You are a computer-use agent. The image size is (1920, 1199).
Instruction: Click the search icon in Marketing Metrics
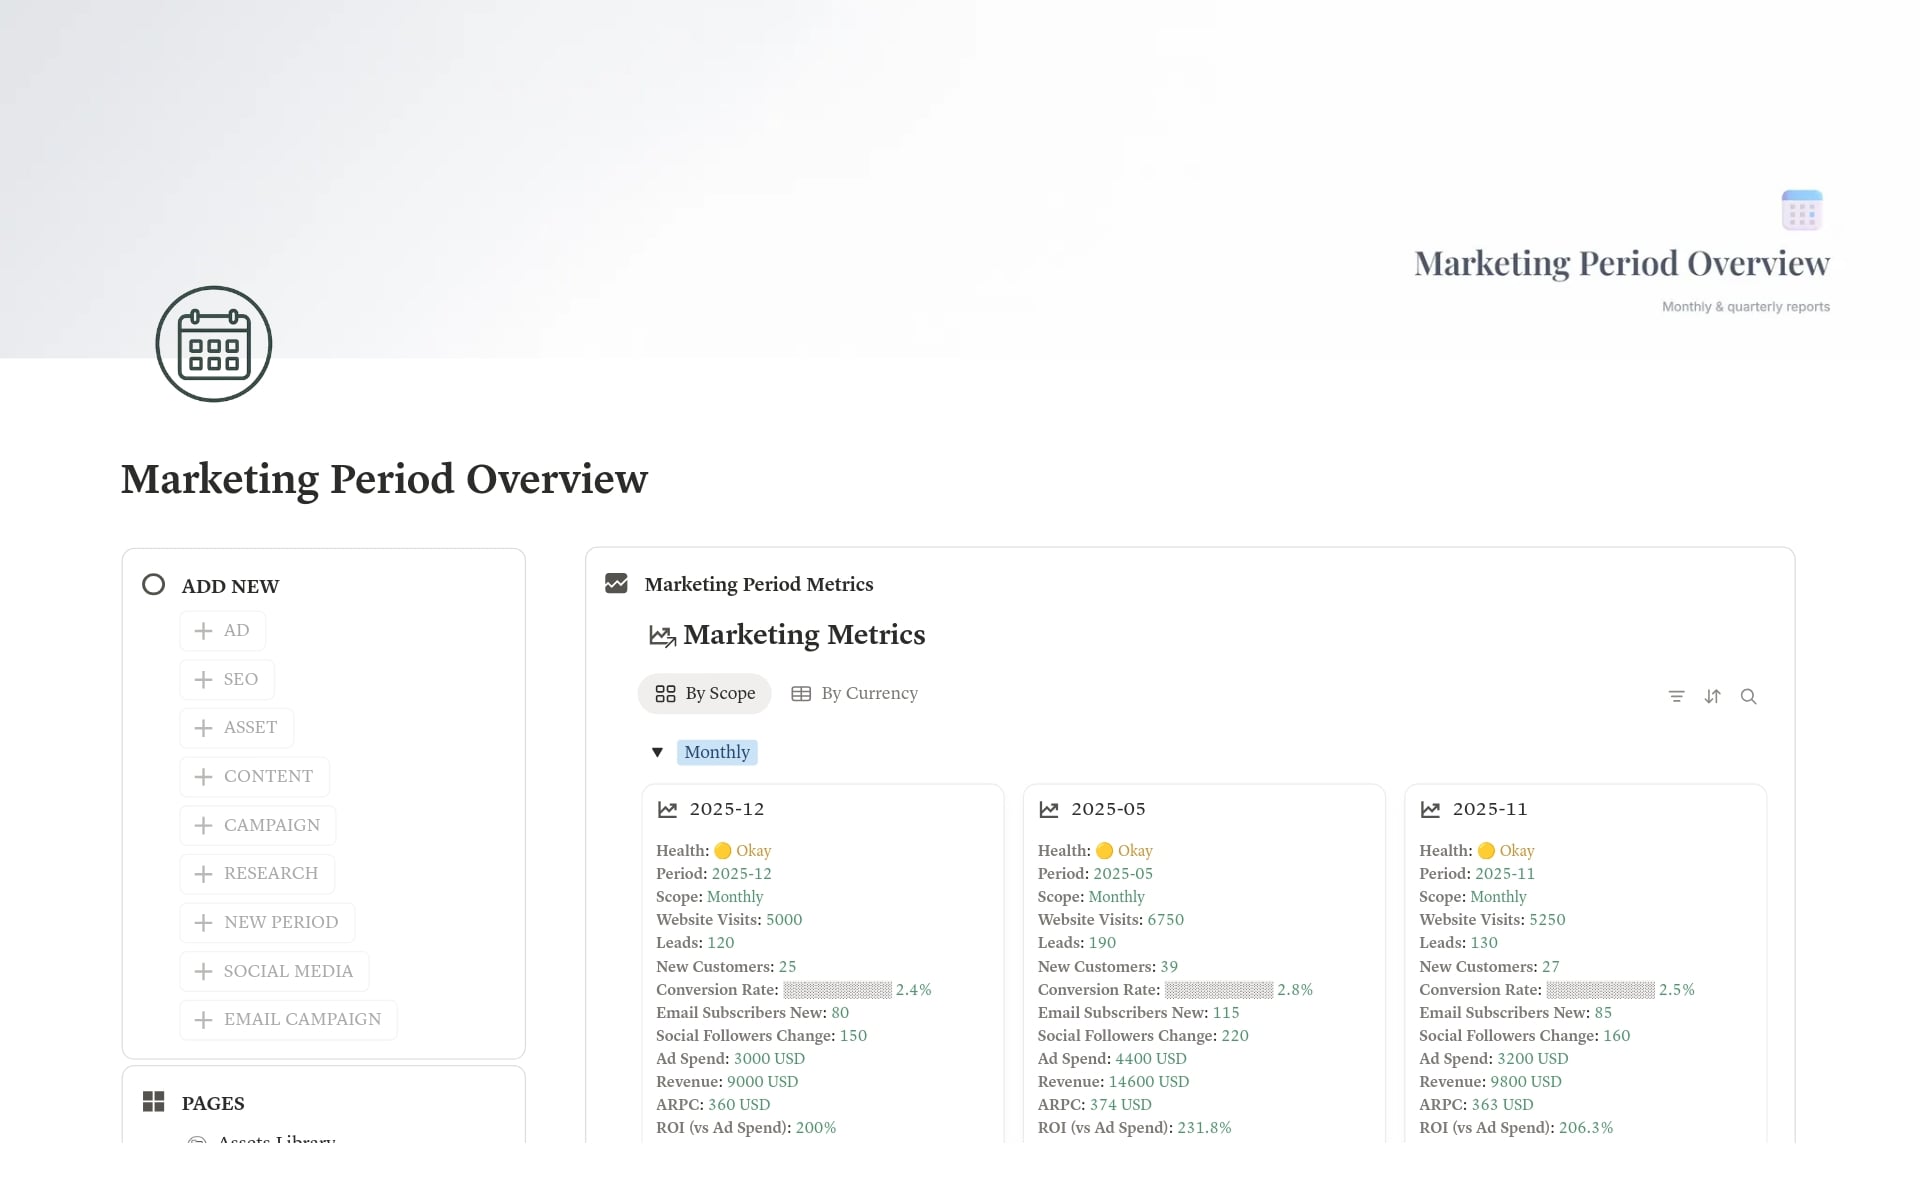(x=1749, y=696)
